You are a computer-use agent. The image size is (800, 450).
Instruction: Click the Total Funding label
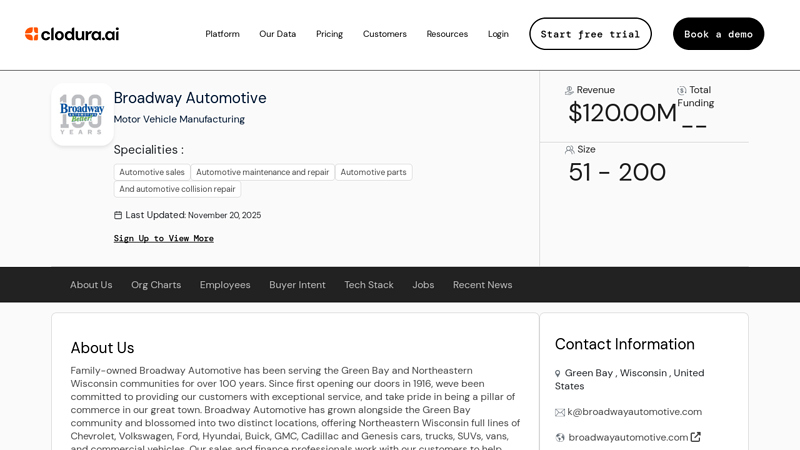tap(696, 96)
